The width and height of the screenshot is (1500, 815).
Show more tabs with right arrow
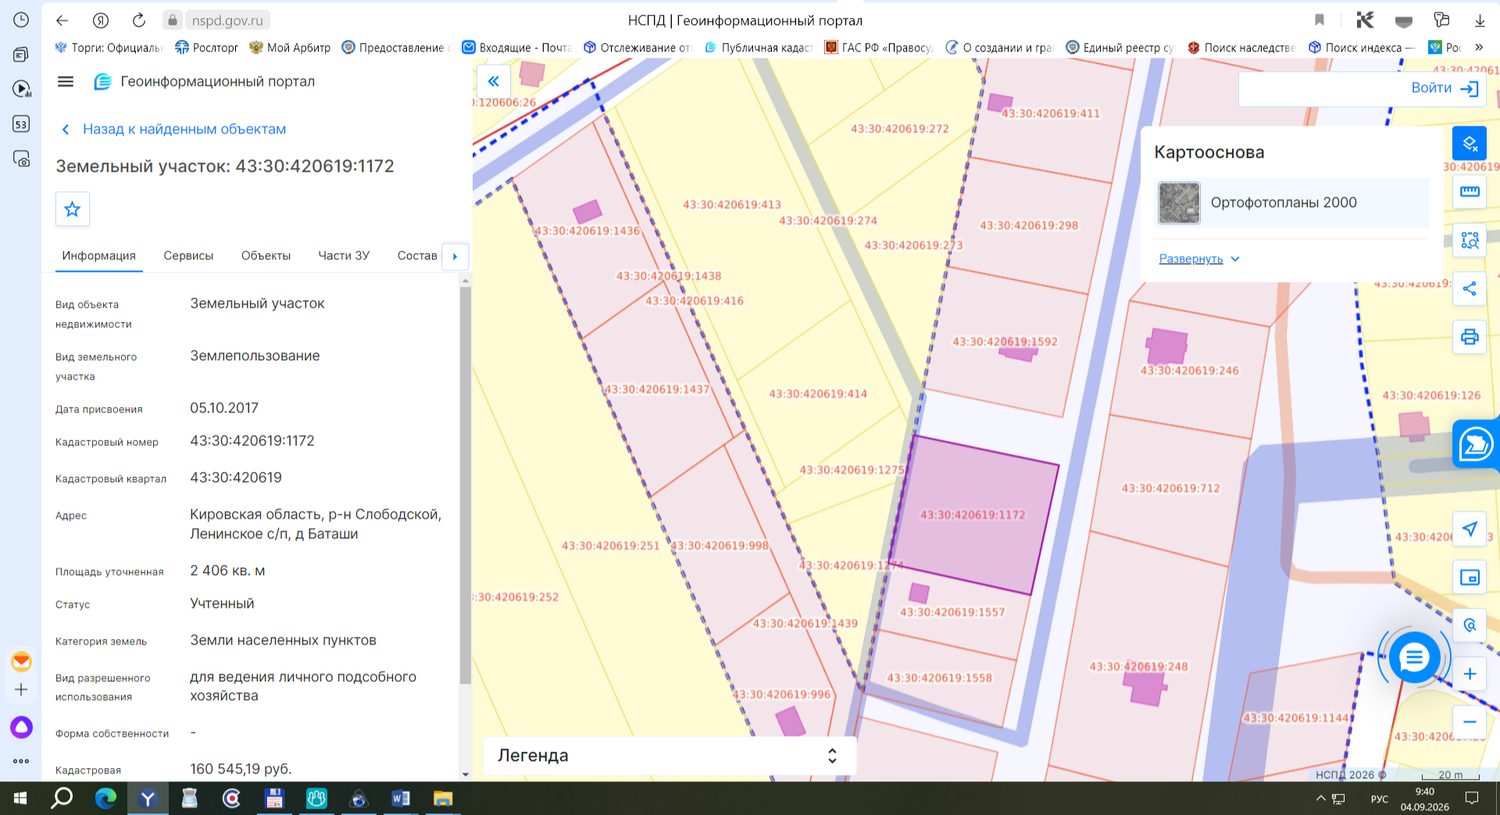coord(455,256)
